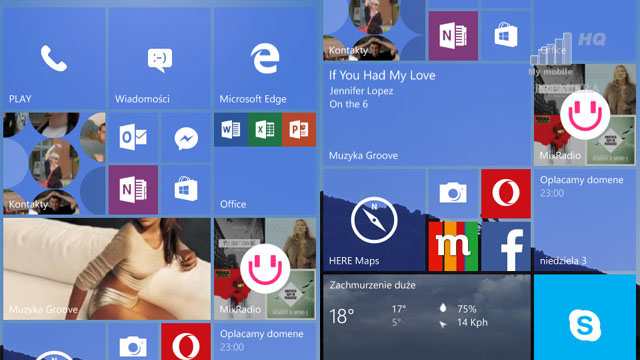The height and width of the screenshot is (360, 640).
Task: Open Kontakty tile in the left screenshot
Action: tap(54, 164)
